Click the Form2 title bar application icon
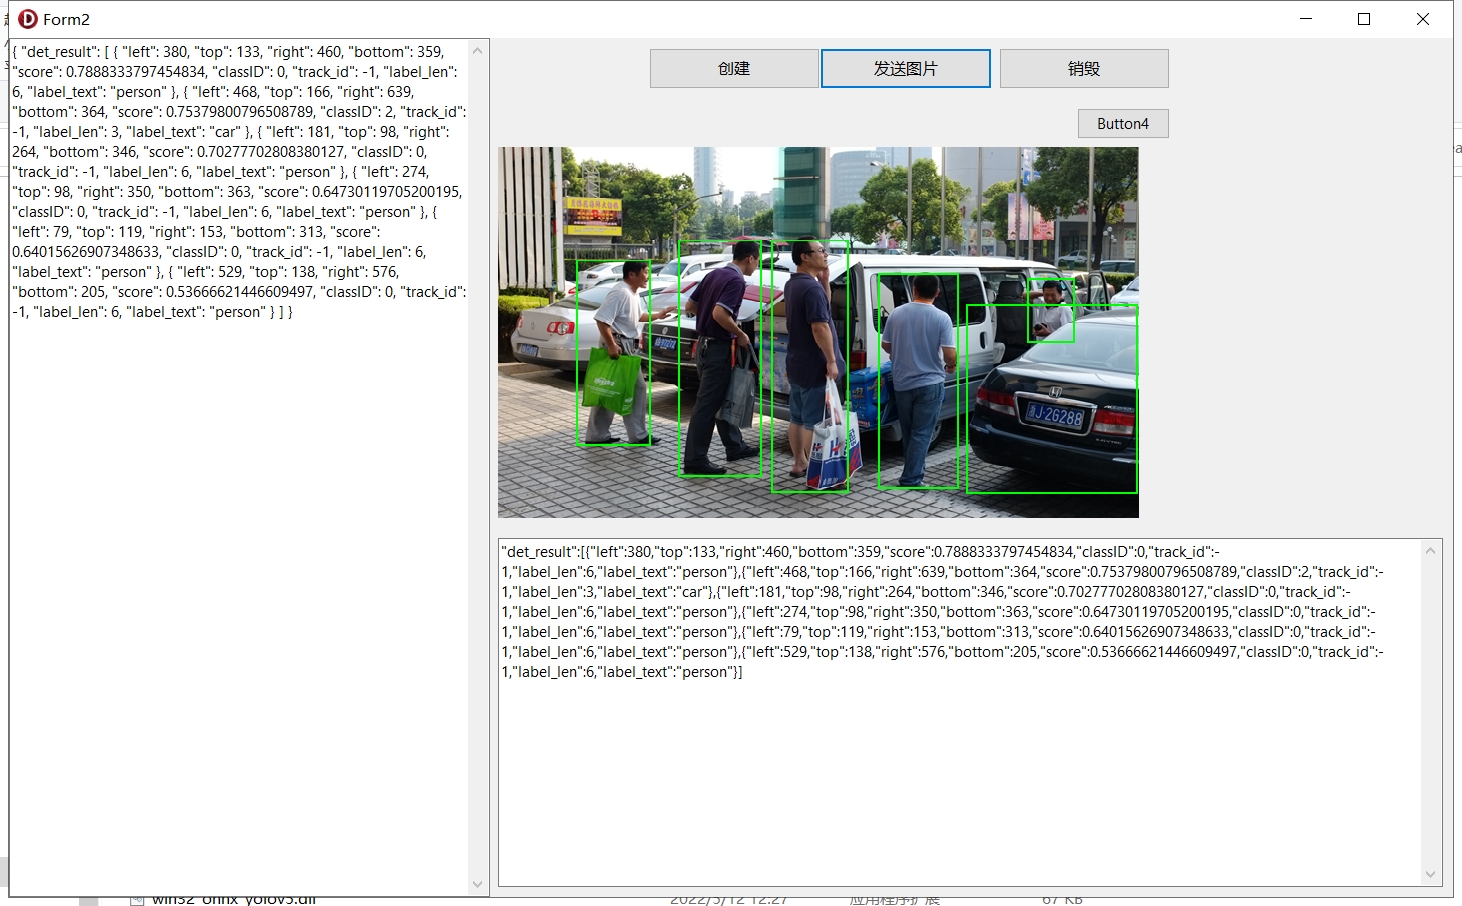 pos(28,18)
